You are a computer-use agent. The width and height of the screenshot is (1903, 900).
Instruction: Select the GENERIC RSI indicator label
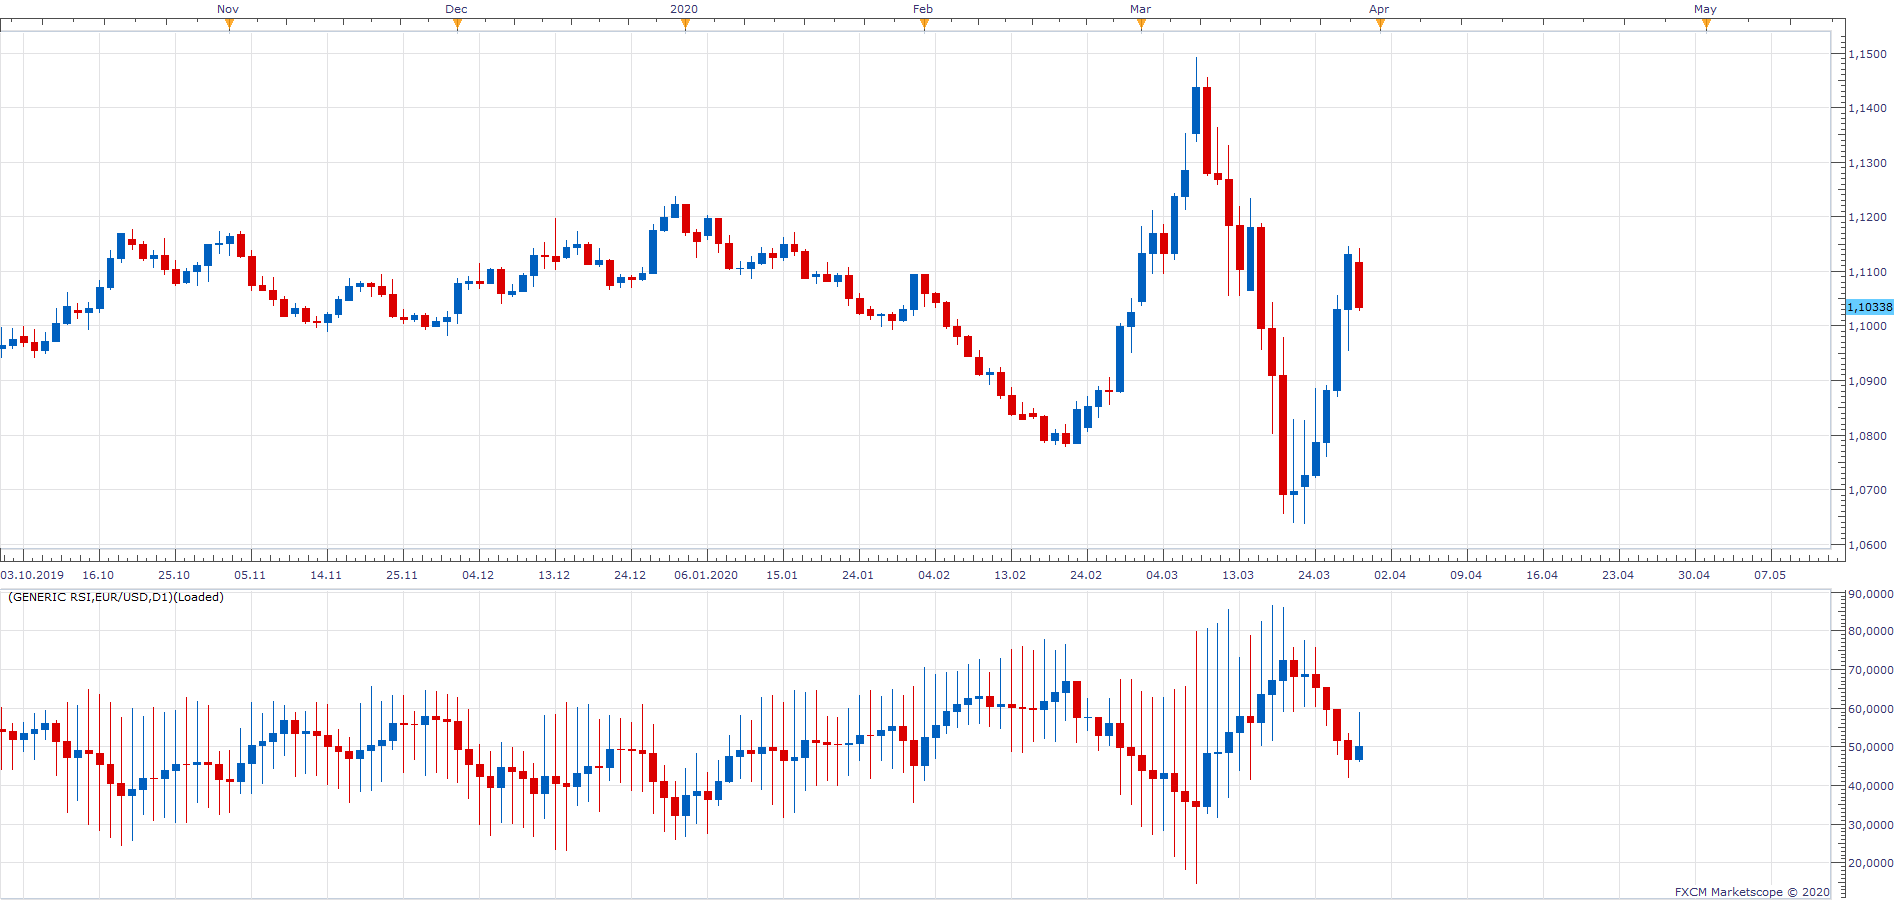(116, 597)
